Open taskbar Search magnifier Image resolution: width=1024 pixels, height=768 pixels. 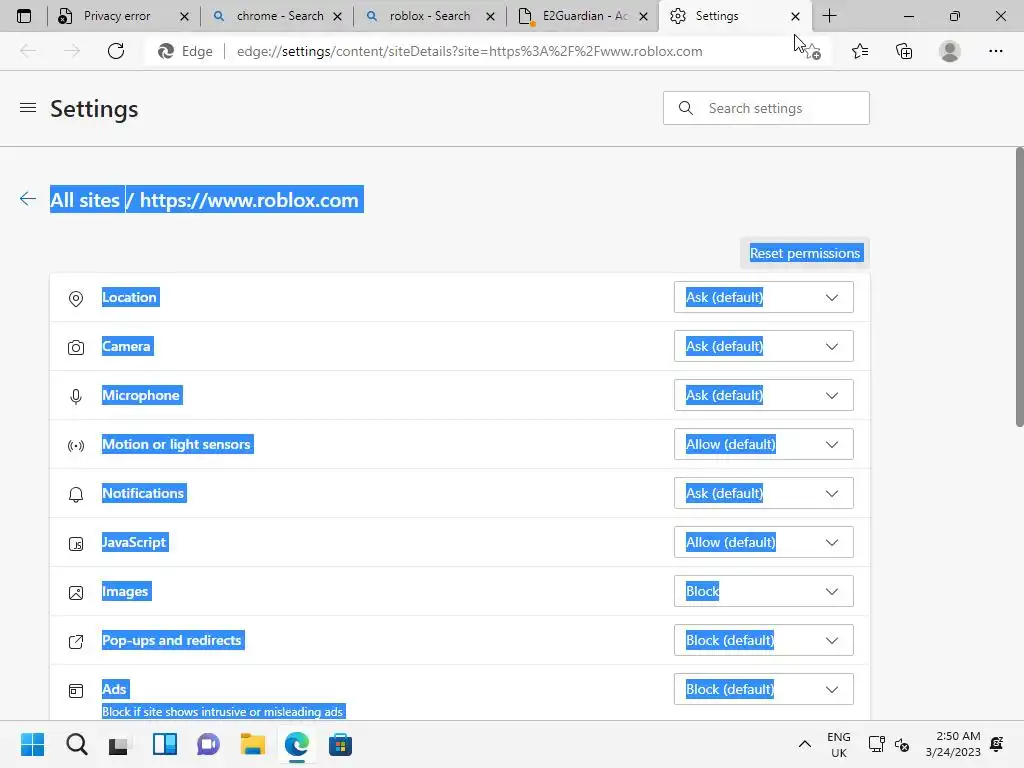pos(76,744)
